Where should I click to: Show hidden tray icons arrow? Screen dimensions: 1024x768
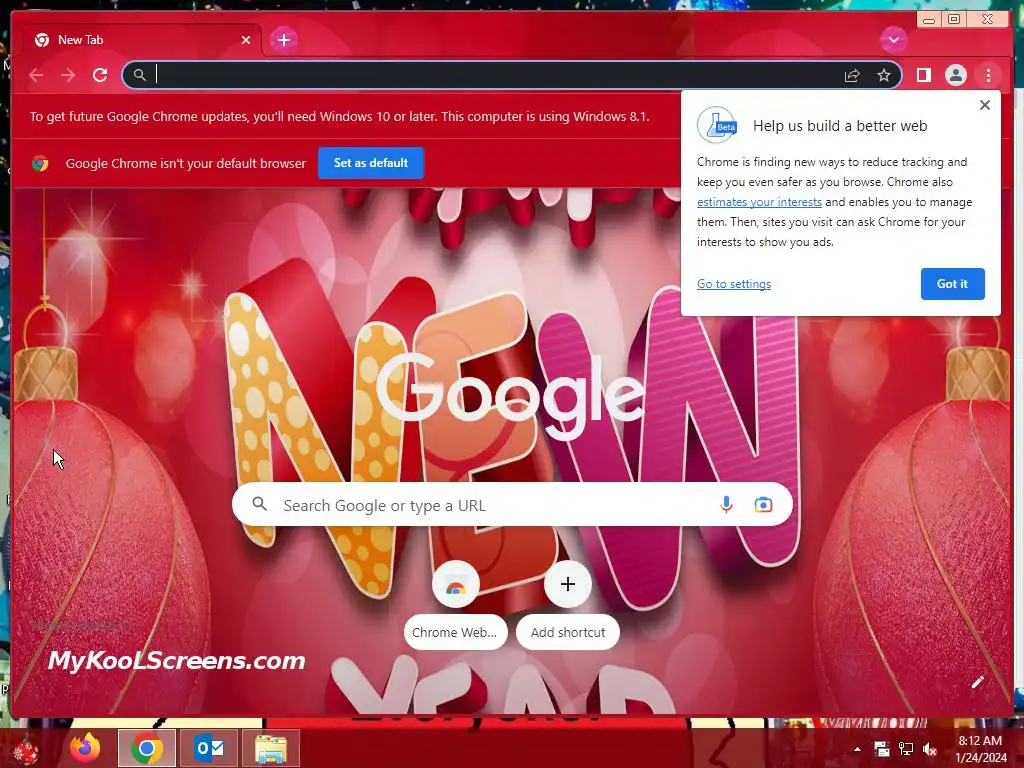pos(857,749)
